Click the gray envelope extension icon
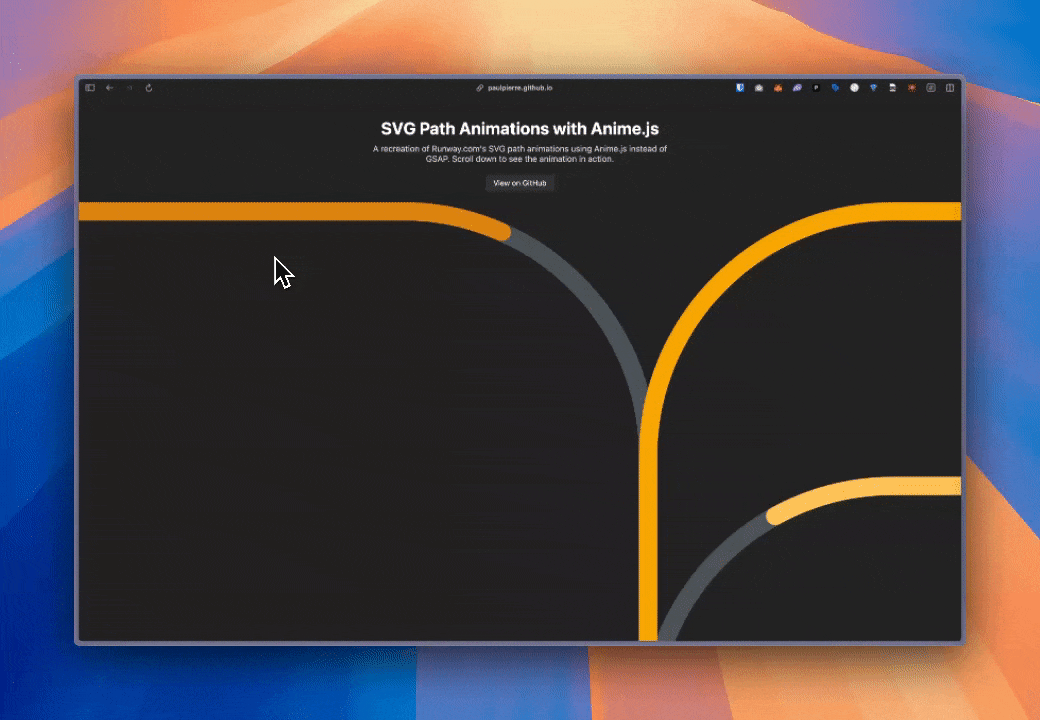 click(759, 88)
